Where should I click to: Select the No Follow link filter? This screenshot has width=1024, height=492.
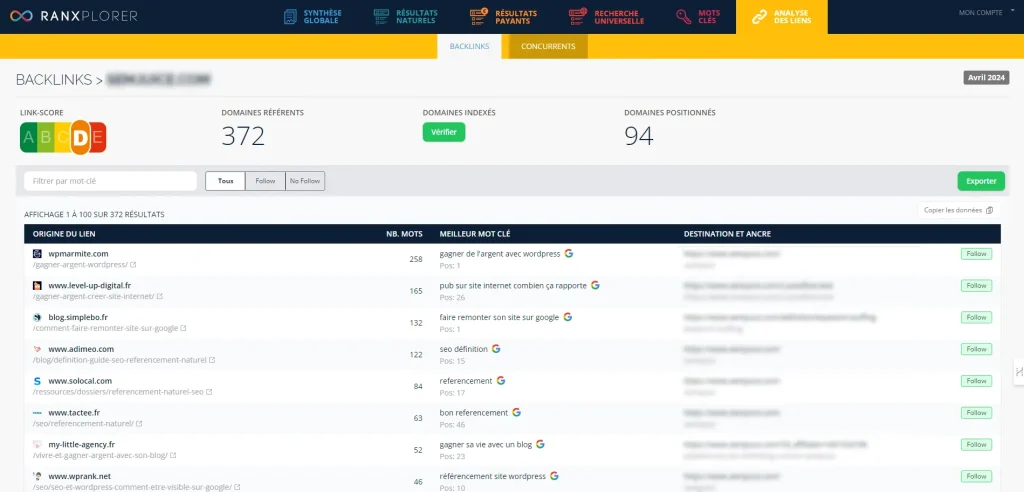point(305,181)
